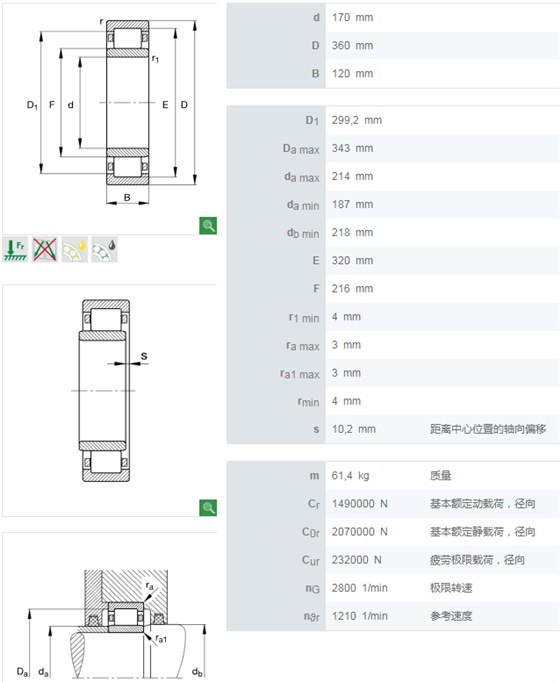Click the reference speed 1210 1/min value
Viewport: 560px width, 682px height.
360,616
